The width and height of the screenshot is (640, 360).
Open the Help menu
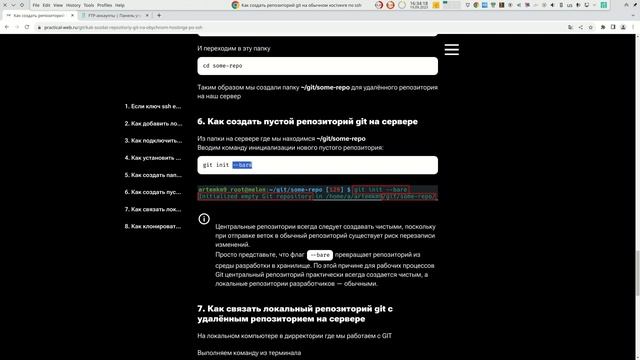tap(120, 5)
